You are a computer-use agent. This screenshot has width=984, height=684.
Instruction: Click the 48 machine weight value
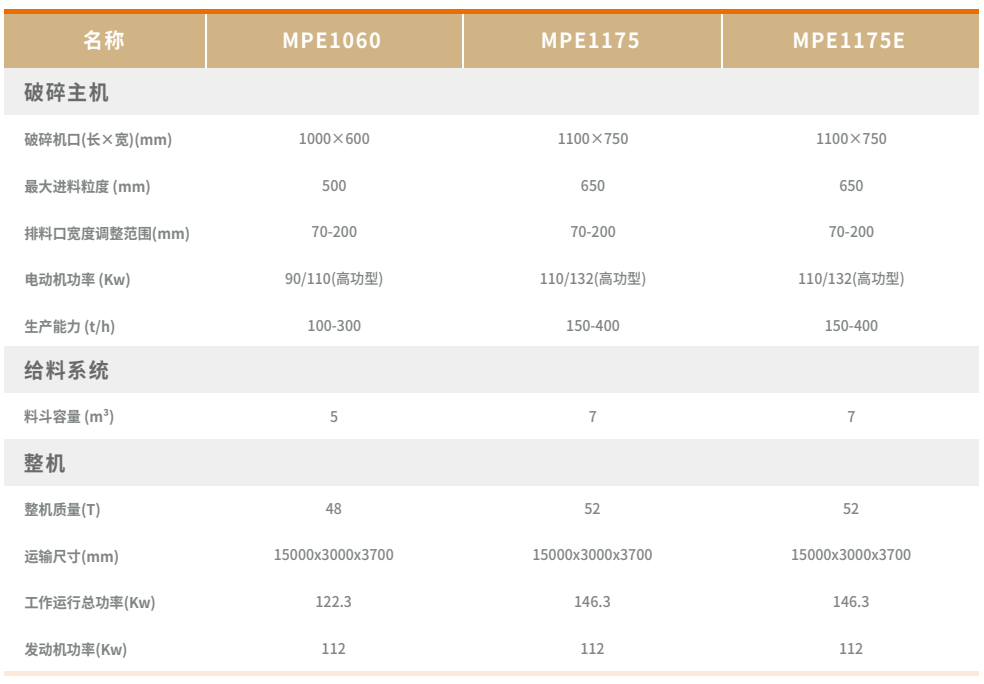click(334, 509)
